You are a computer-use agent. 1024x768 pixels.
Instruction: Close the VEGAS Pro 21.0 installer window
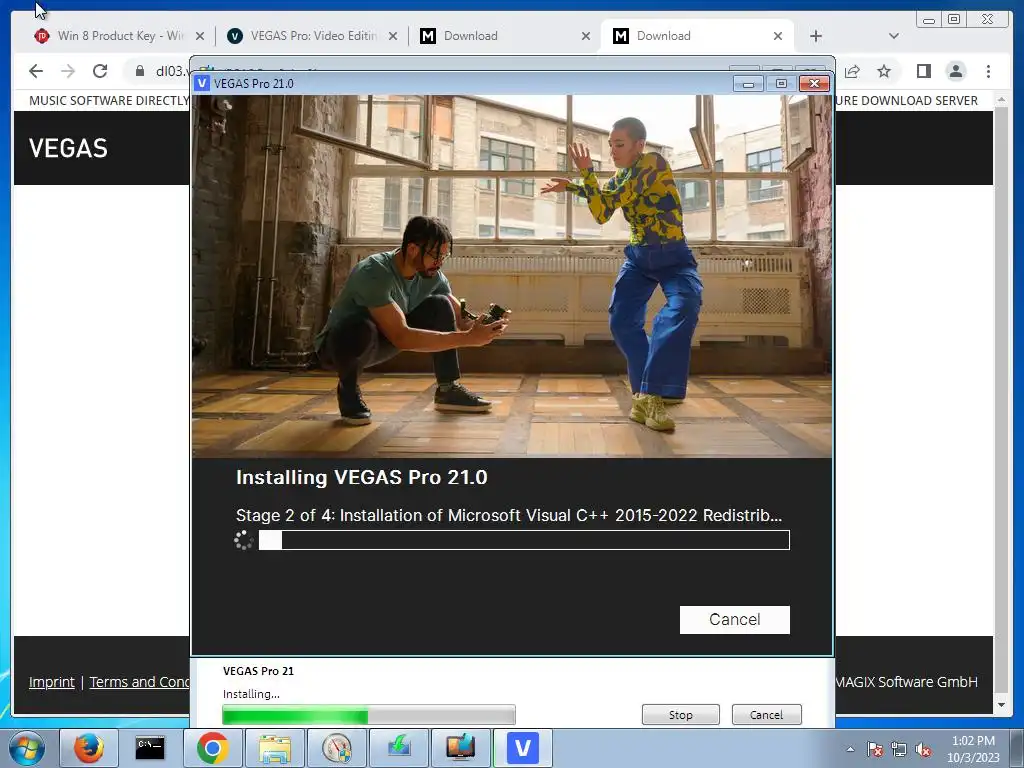pyautogui.click(x=814, y=83)
